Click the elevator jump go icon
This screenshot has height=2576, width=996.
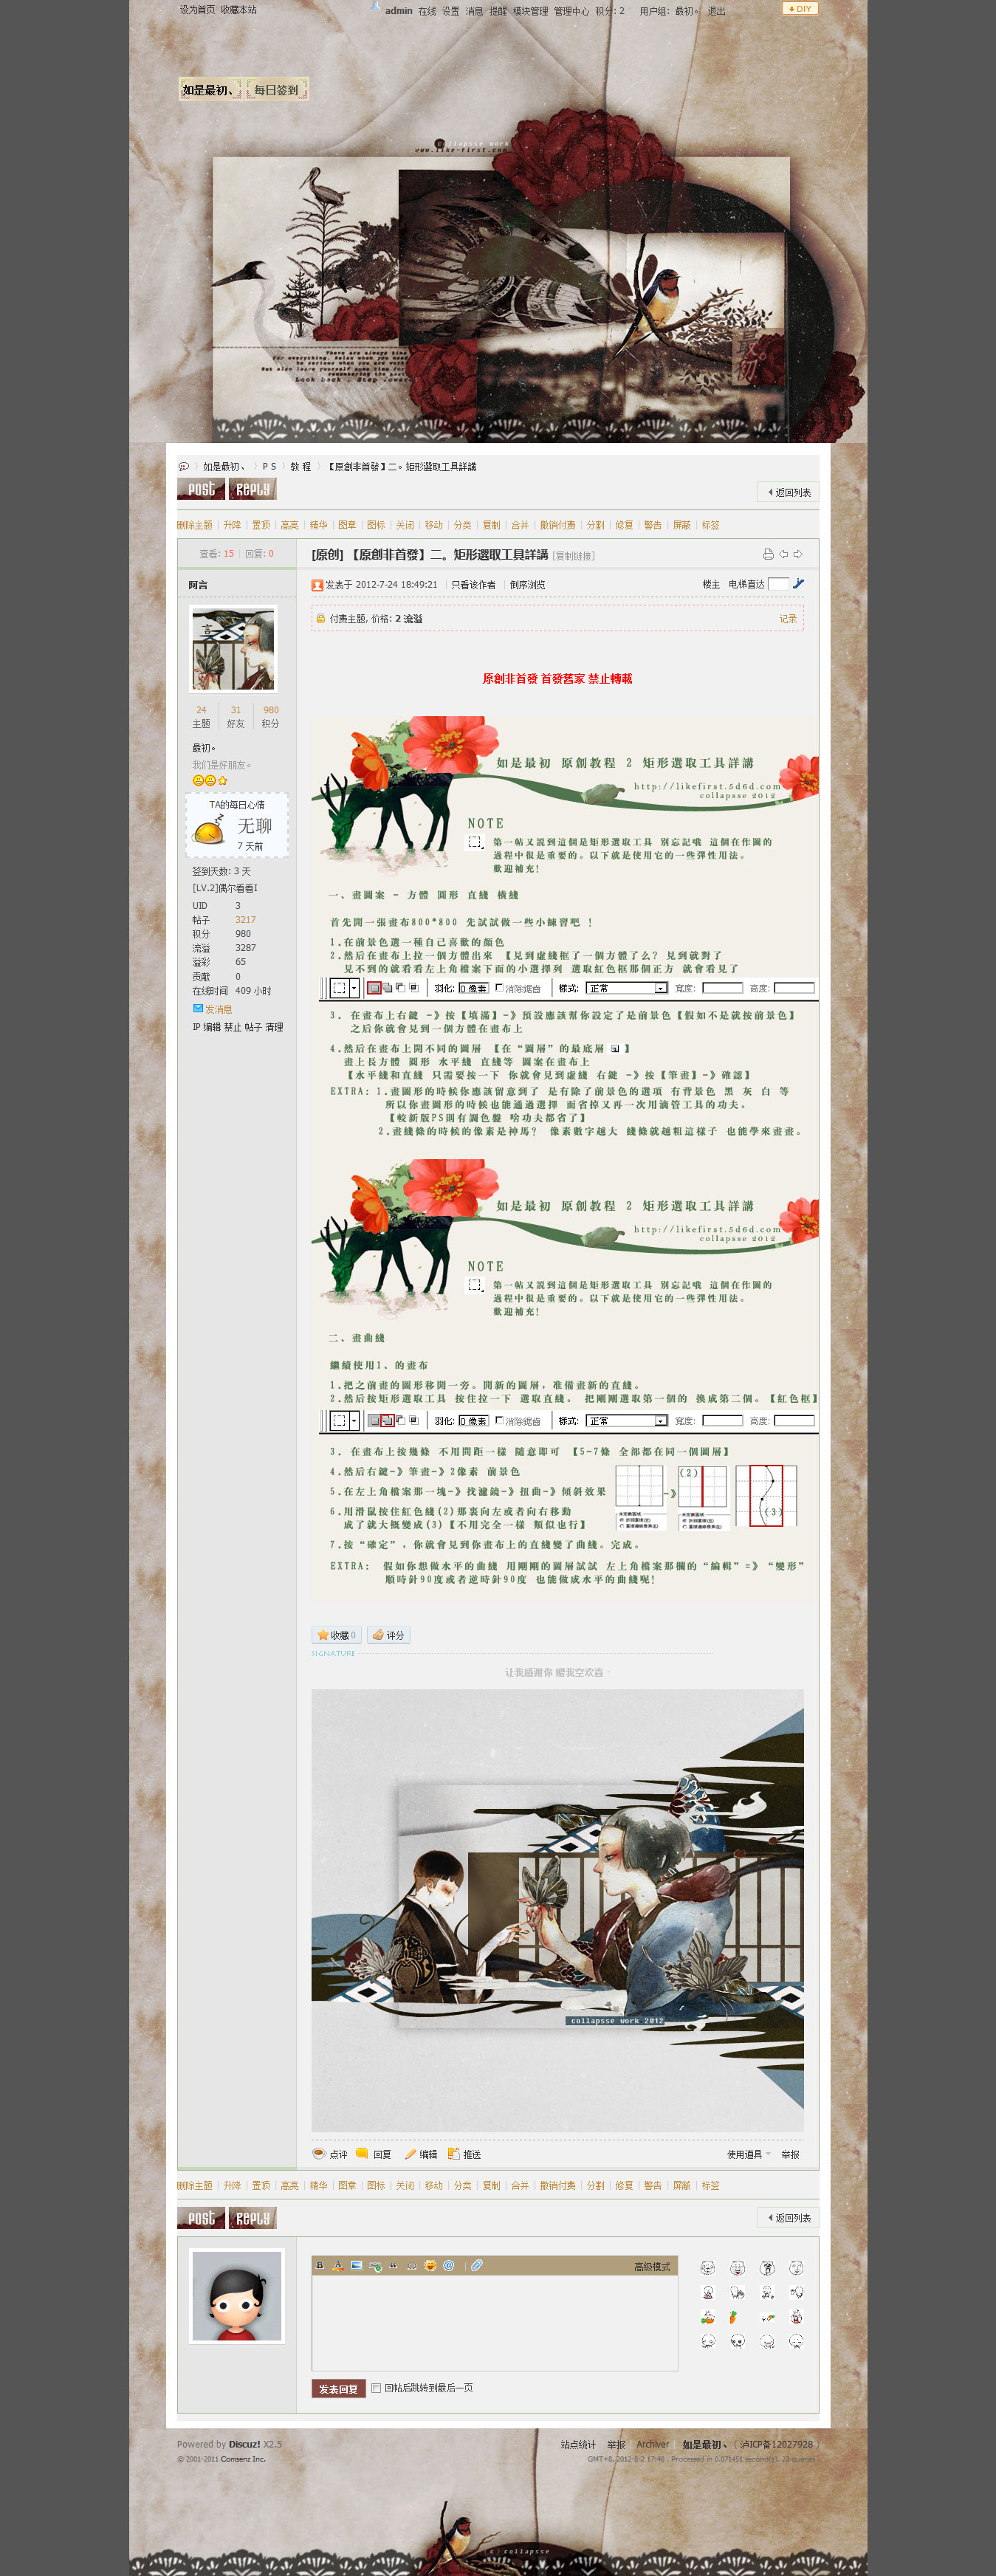click(798, 584)
